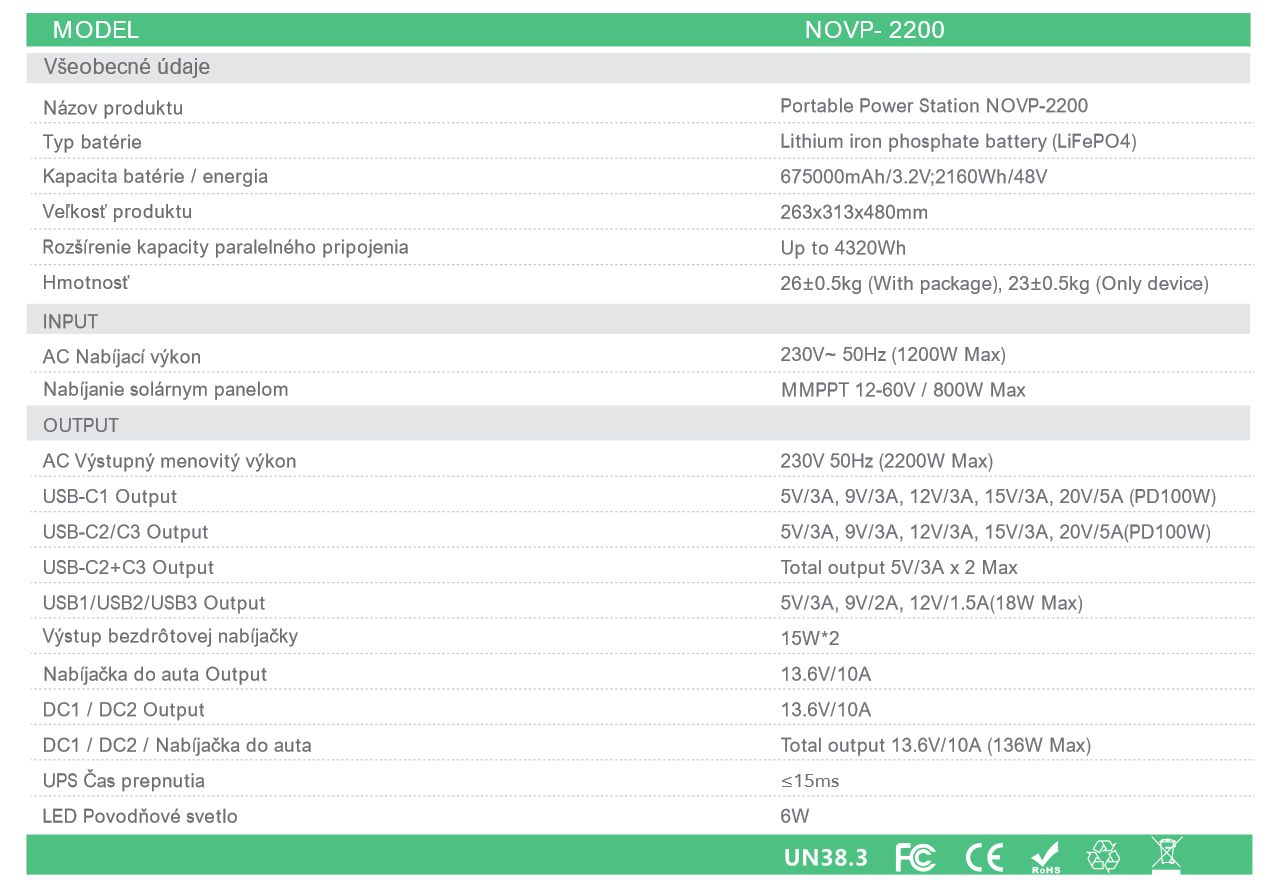Select the 263x313x480mm dimension value
The image size is (1276, 894).
coord(854,212)
